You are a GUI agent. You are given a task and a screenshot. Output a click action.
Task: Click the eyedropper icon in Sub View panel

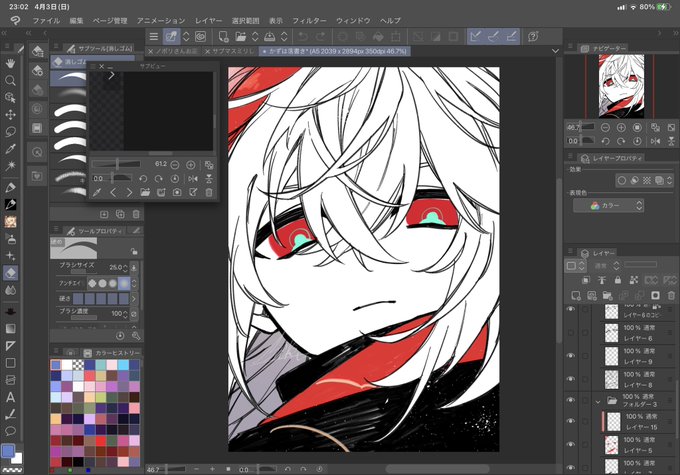pyautogui.click(x=97, y=192)
